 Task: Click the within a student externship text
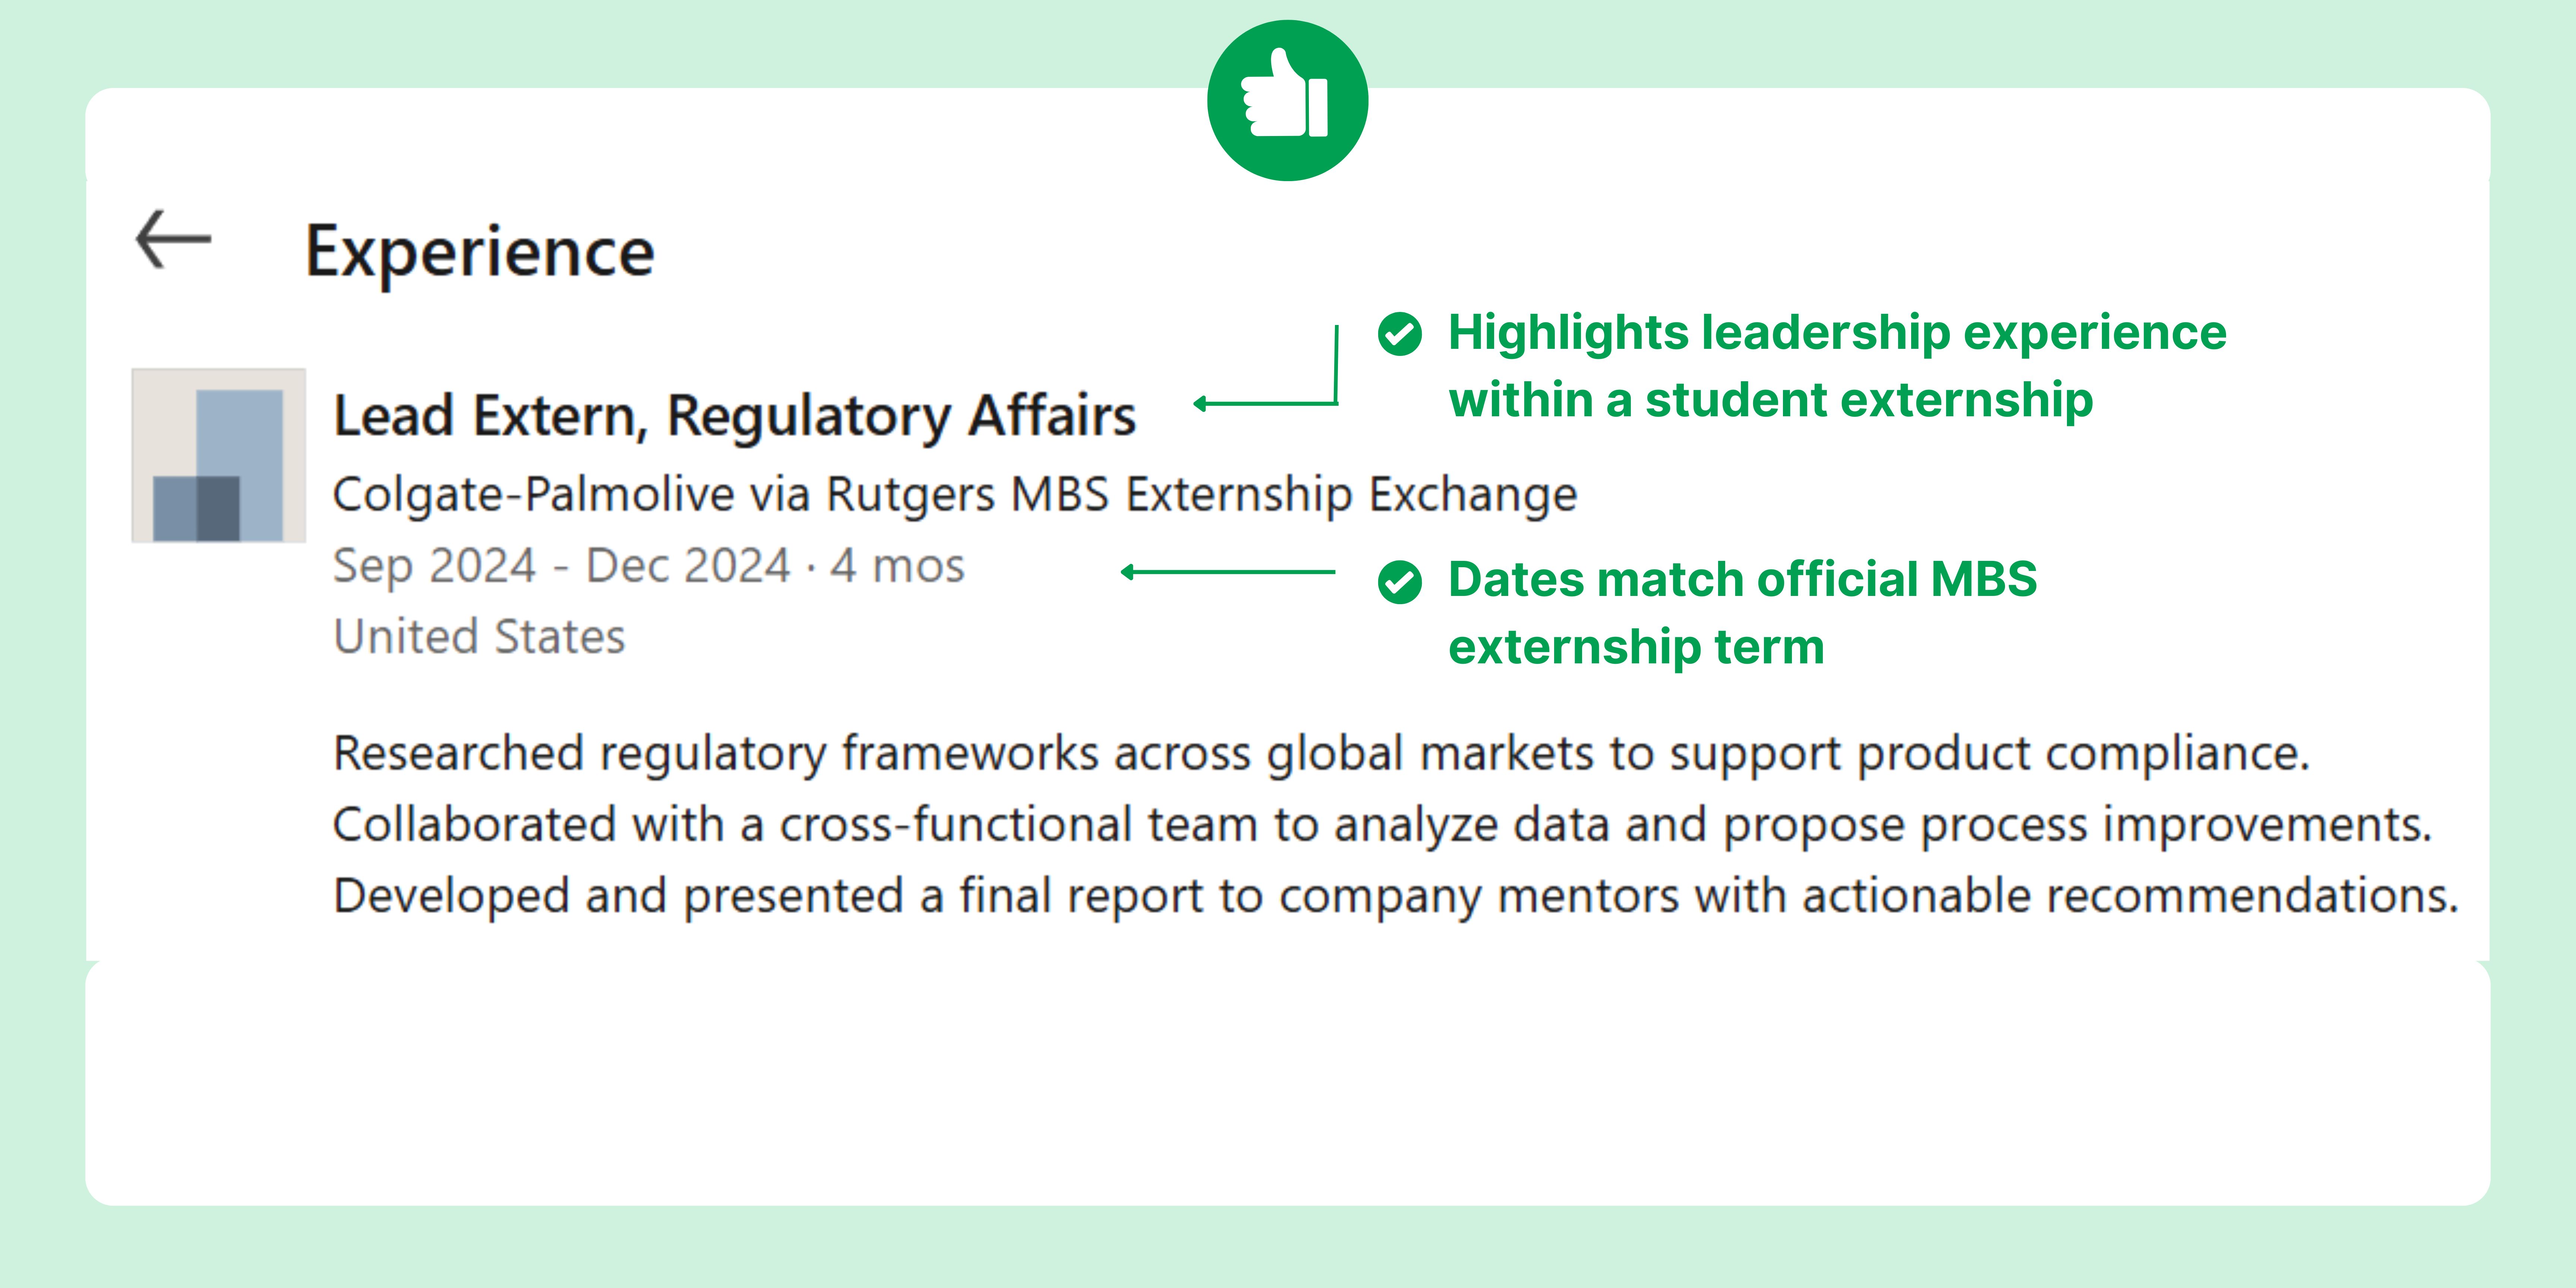pos(1770,400)
